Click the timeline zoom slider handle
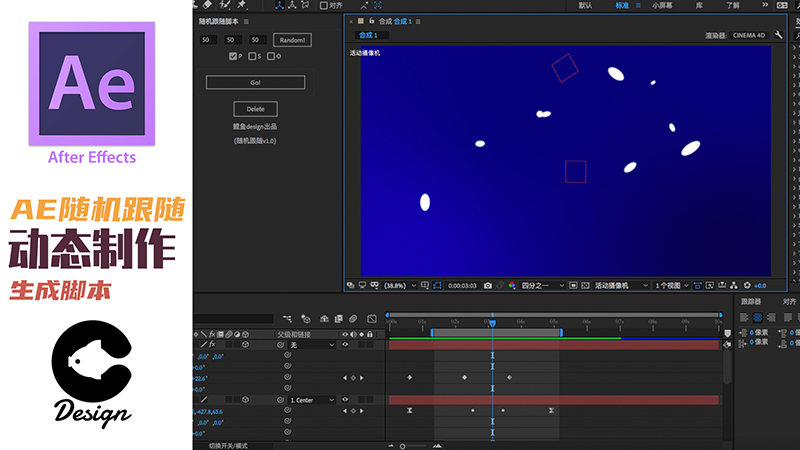 pos(402,445)
